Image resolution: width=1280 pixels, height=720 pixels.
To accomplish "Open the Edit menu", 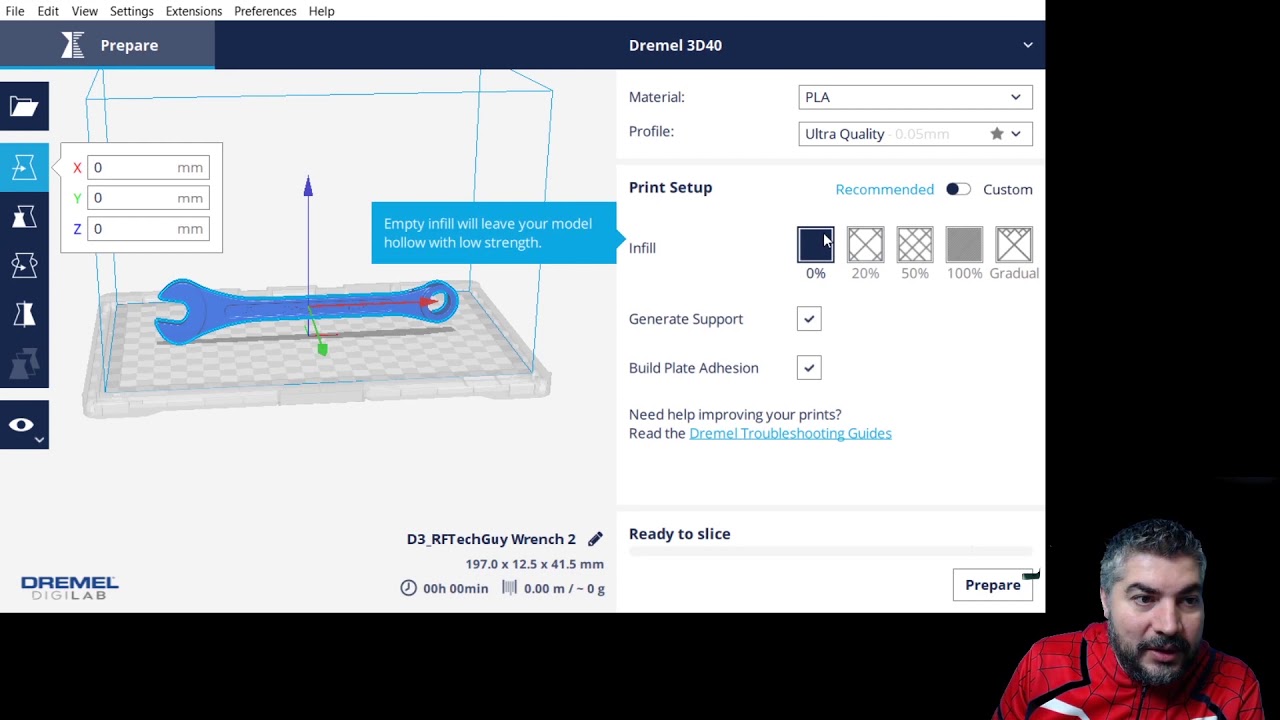I will (48, 11).
